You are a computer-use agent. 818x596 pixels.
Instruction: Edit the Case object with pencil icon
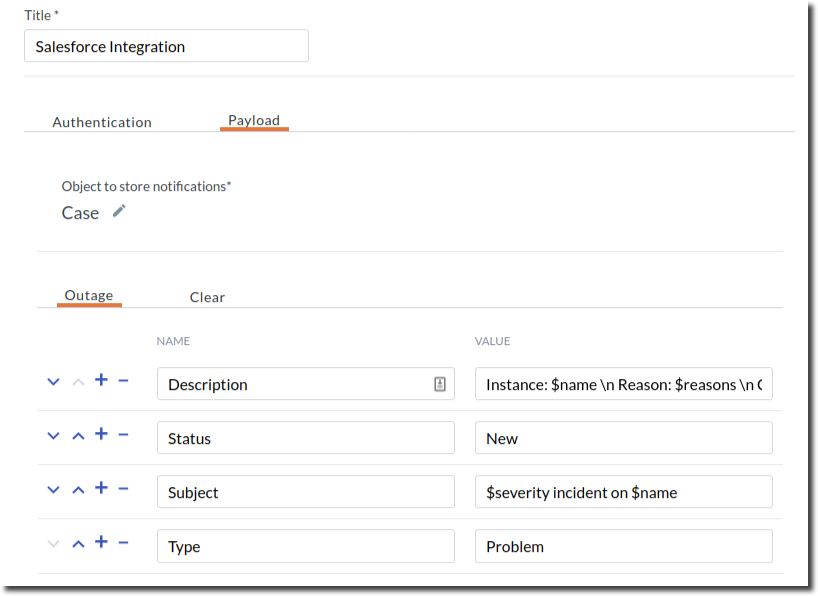tap(119, 211)
